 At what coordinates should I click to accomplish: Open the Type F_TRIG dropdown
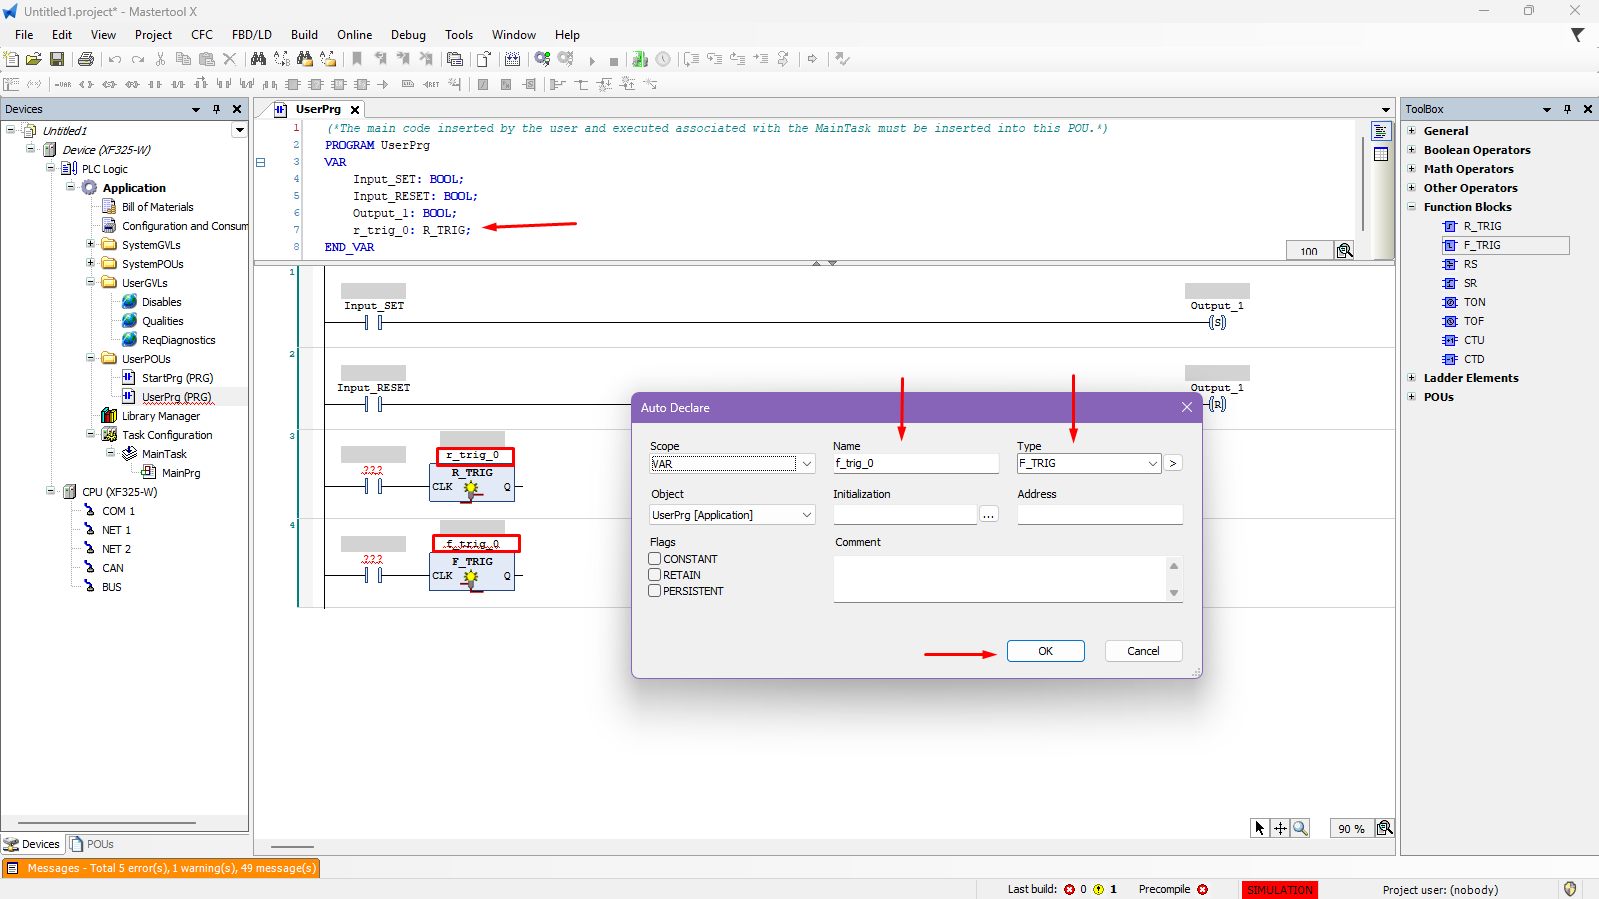pyautogui.click(x=1152, y=464)
